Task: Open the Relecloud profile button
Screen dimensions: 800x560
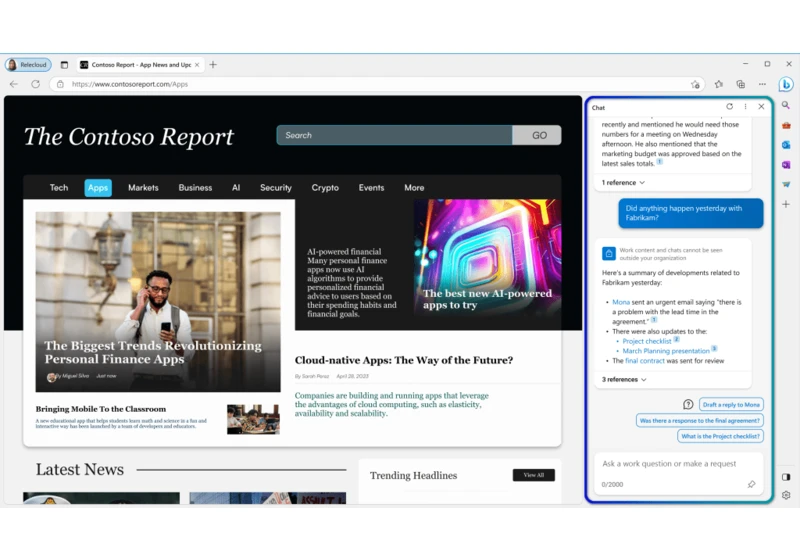Action: click(x=29, y=65)
